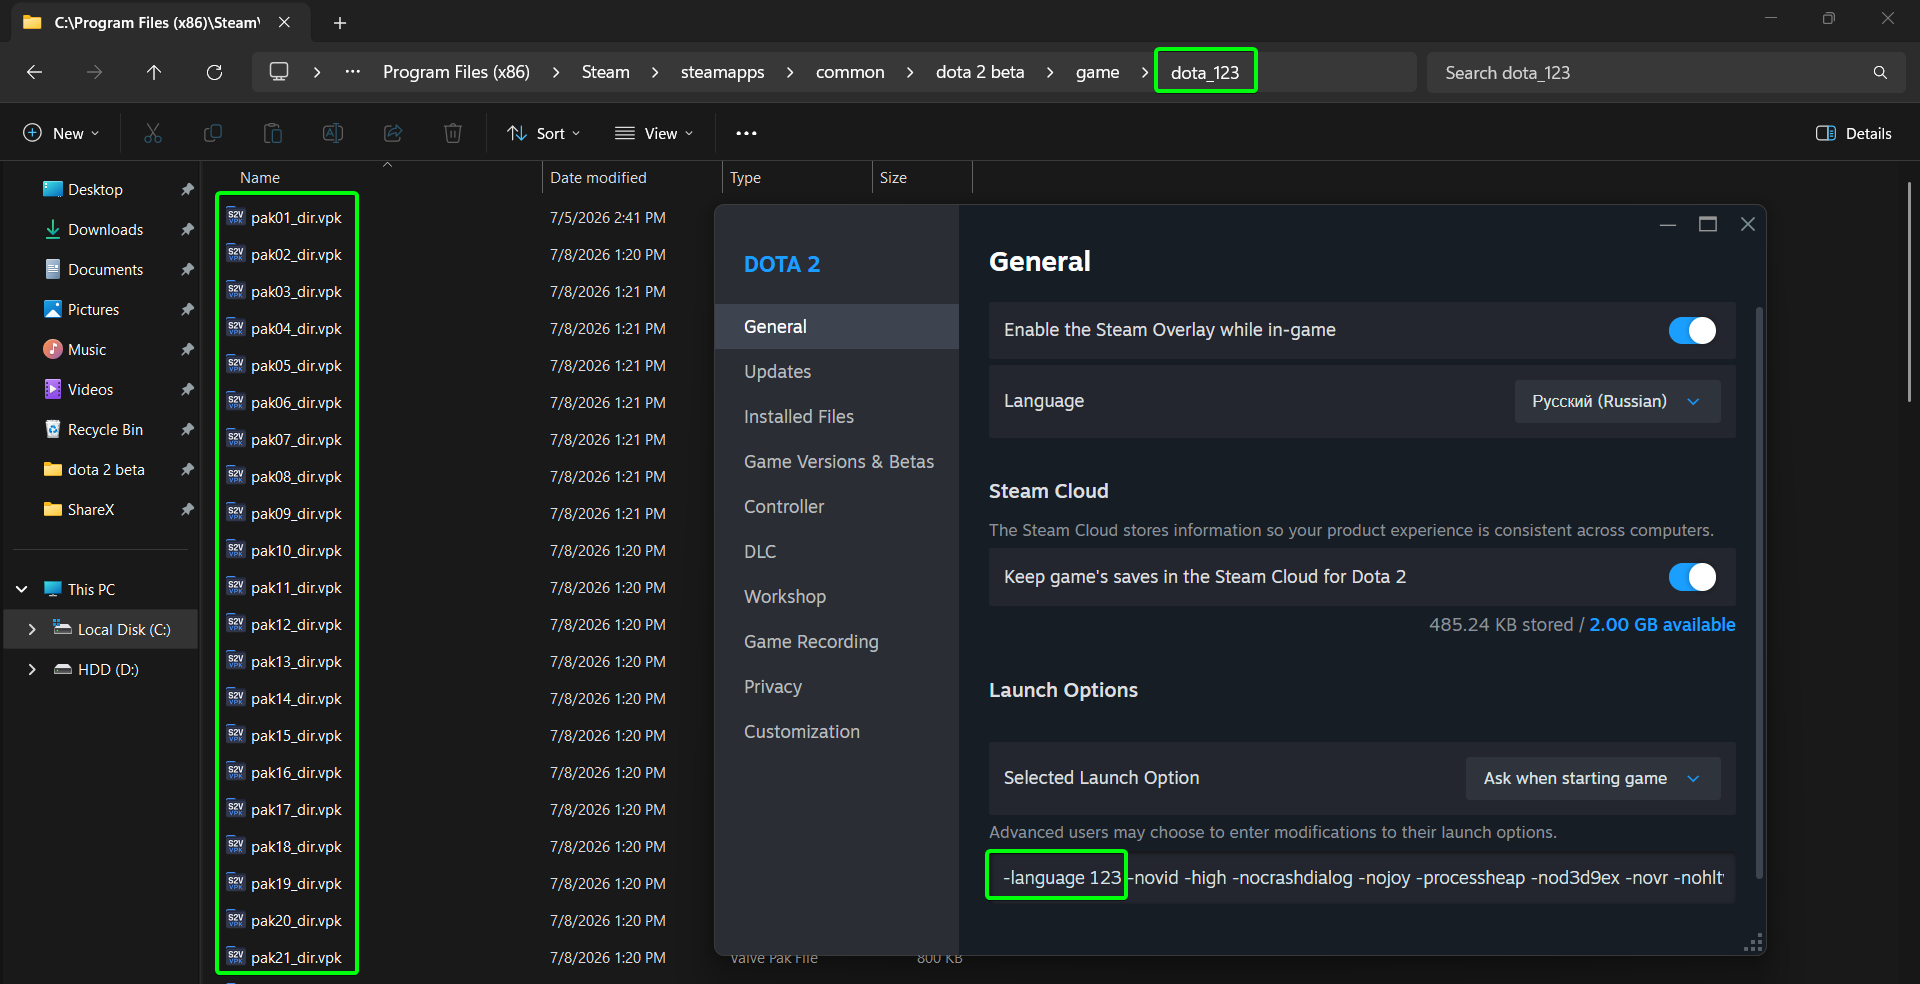The width and height of the screenshot is (1920, 984).
Task: Close the current Explorer tab
Action: (x=284, y=22)
